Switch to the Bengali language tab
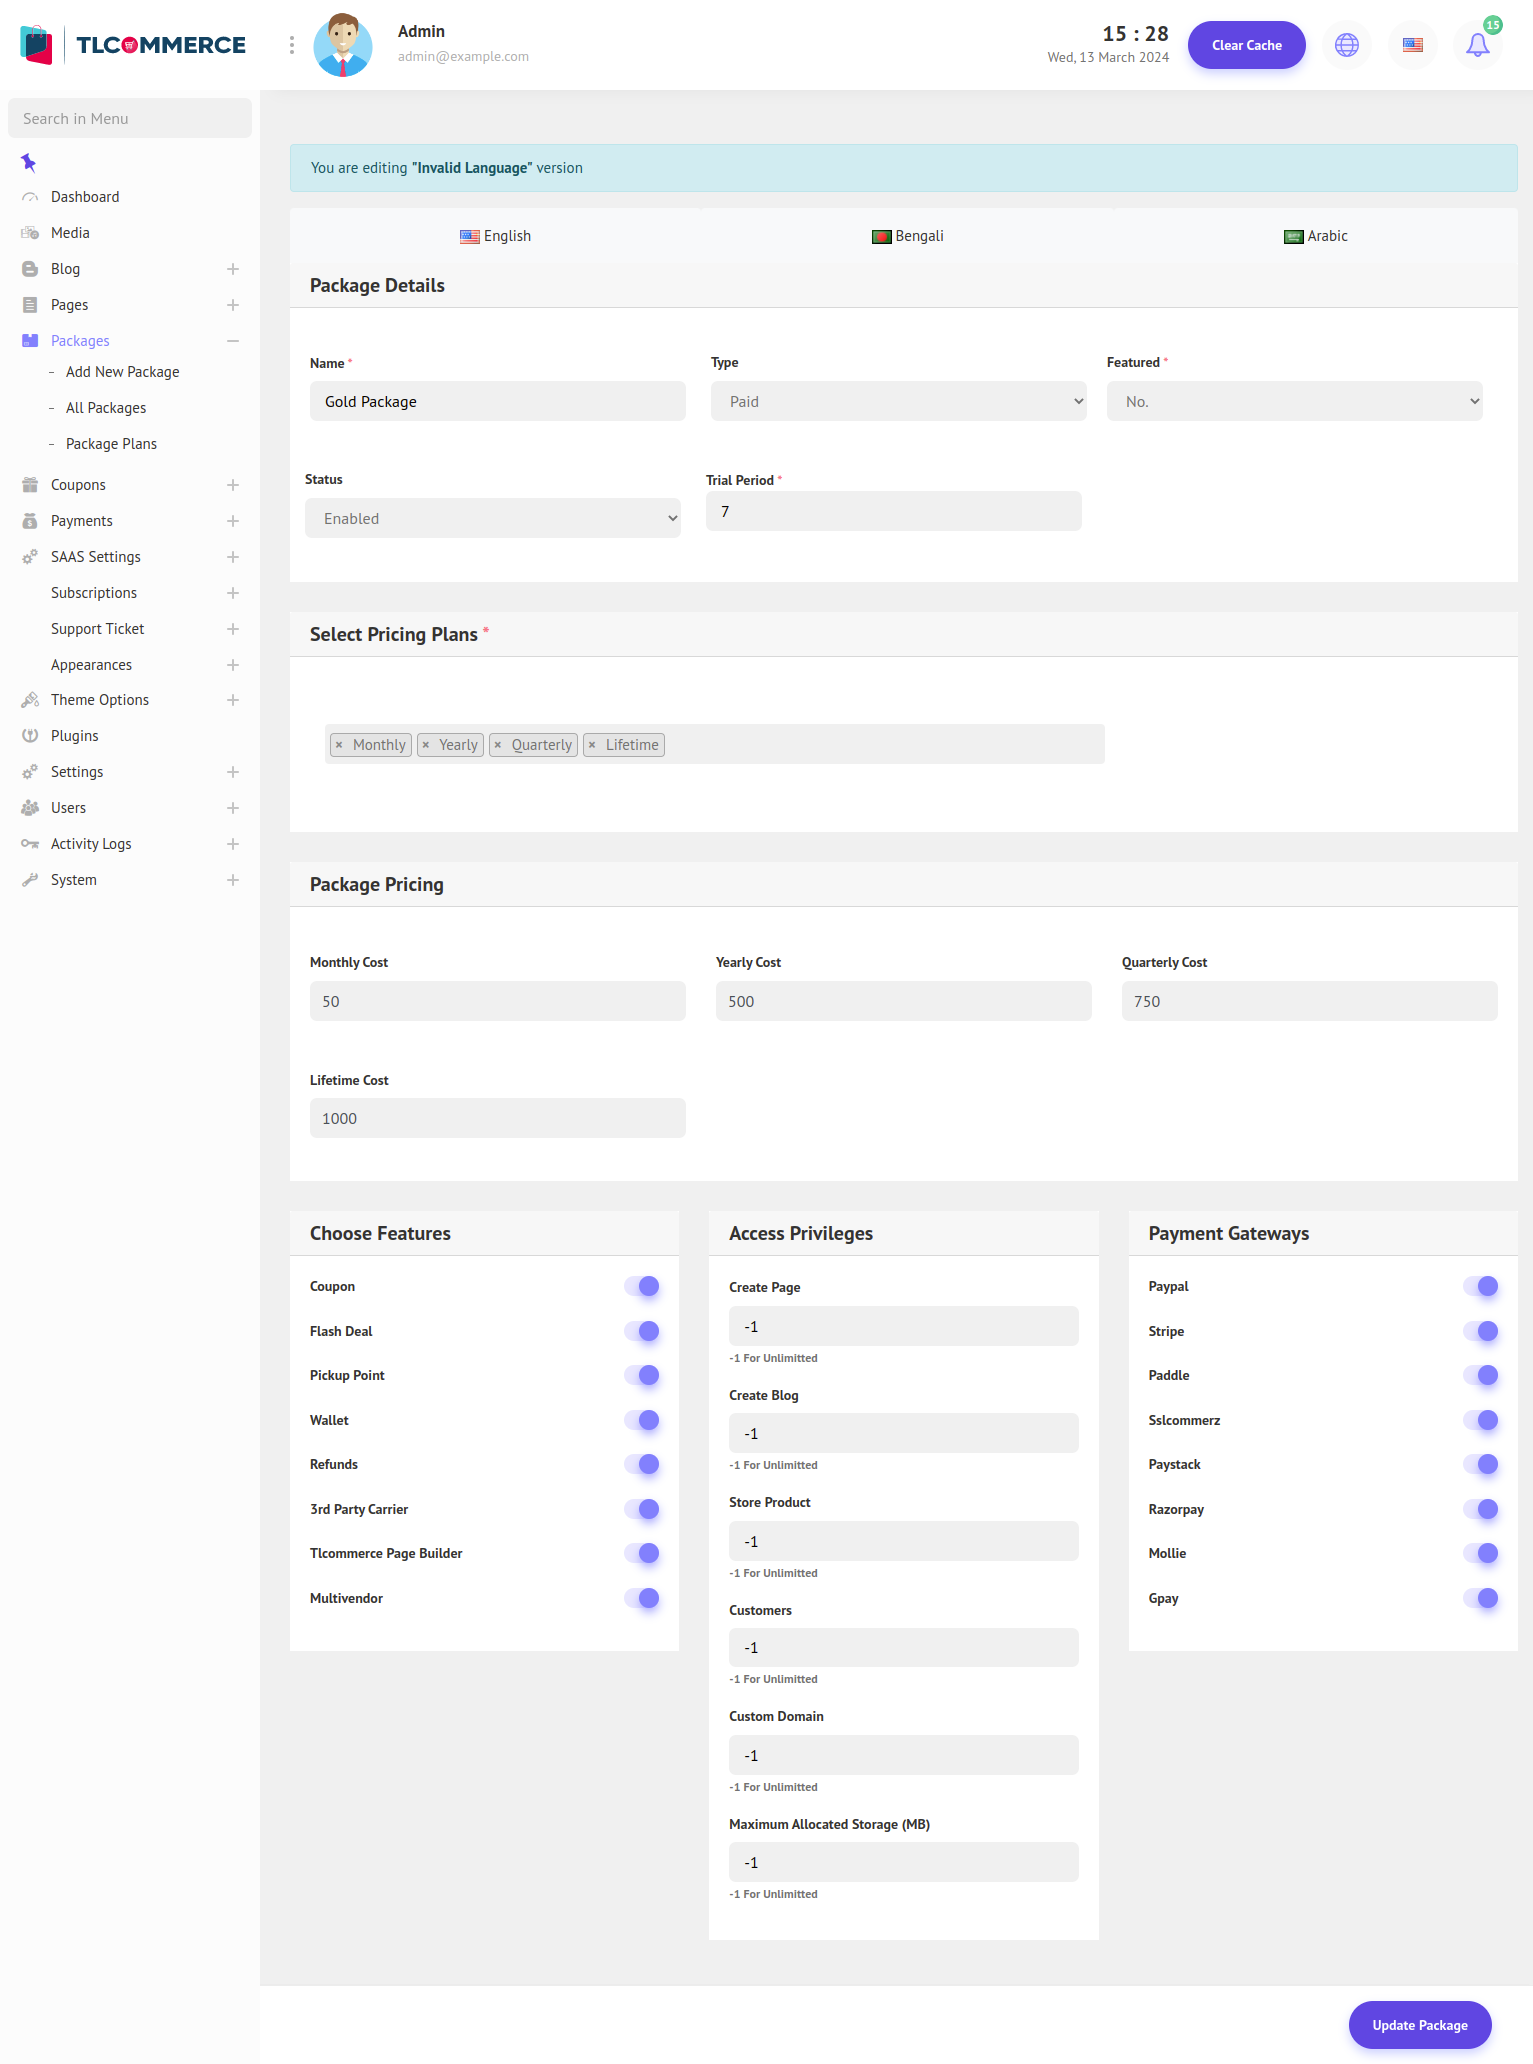Image resolution: width=1533 pixels, height=2064 pixels. [x=908, y=236]
